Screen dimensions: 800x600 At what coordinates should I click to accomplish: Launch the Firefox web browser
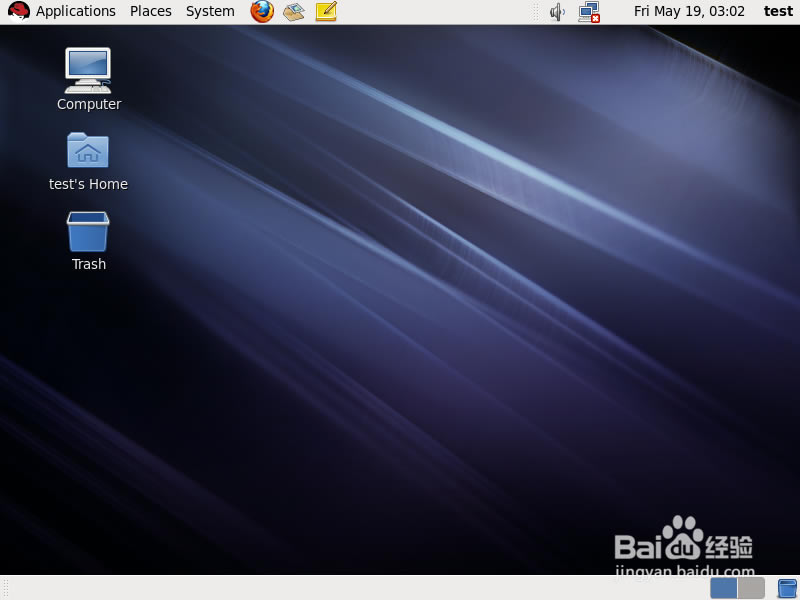pos(262,11)
